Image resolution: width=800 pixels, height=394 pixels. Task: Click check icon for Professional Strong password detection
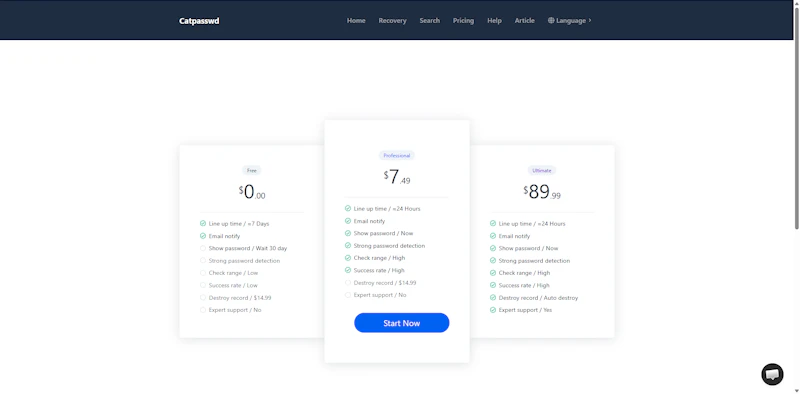[x=348, y=246]
